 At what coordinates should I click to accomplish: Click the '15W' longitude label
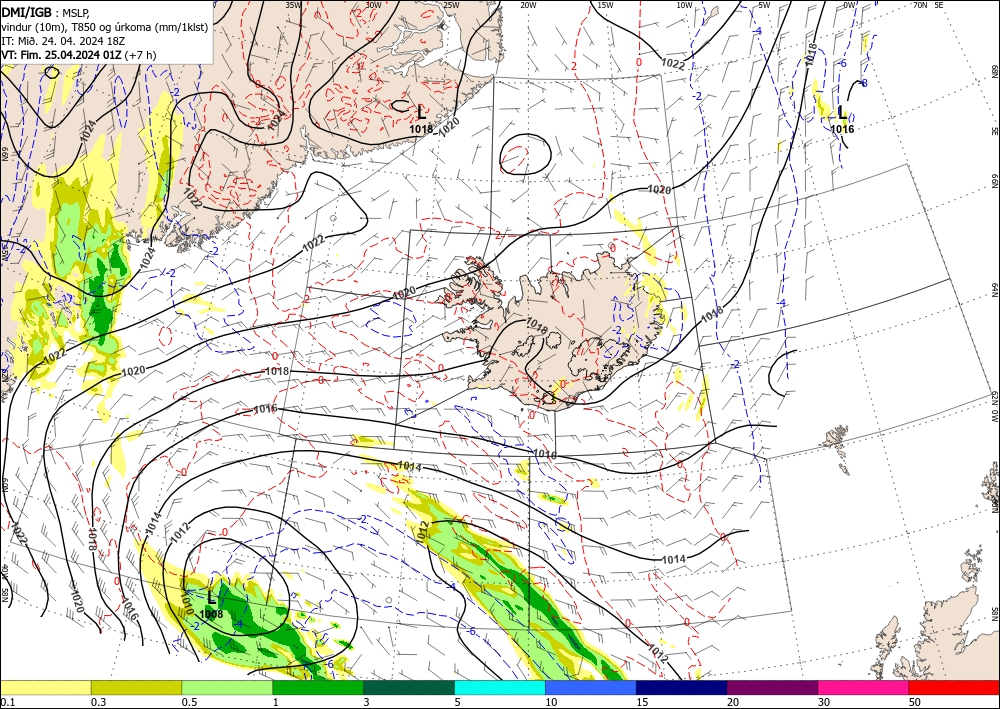tap(606, 5)
